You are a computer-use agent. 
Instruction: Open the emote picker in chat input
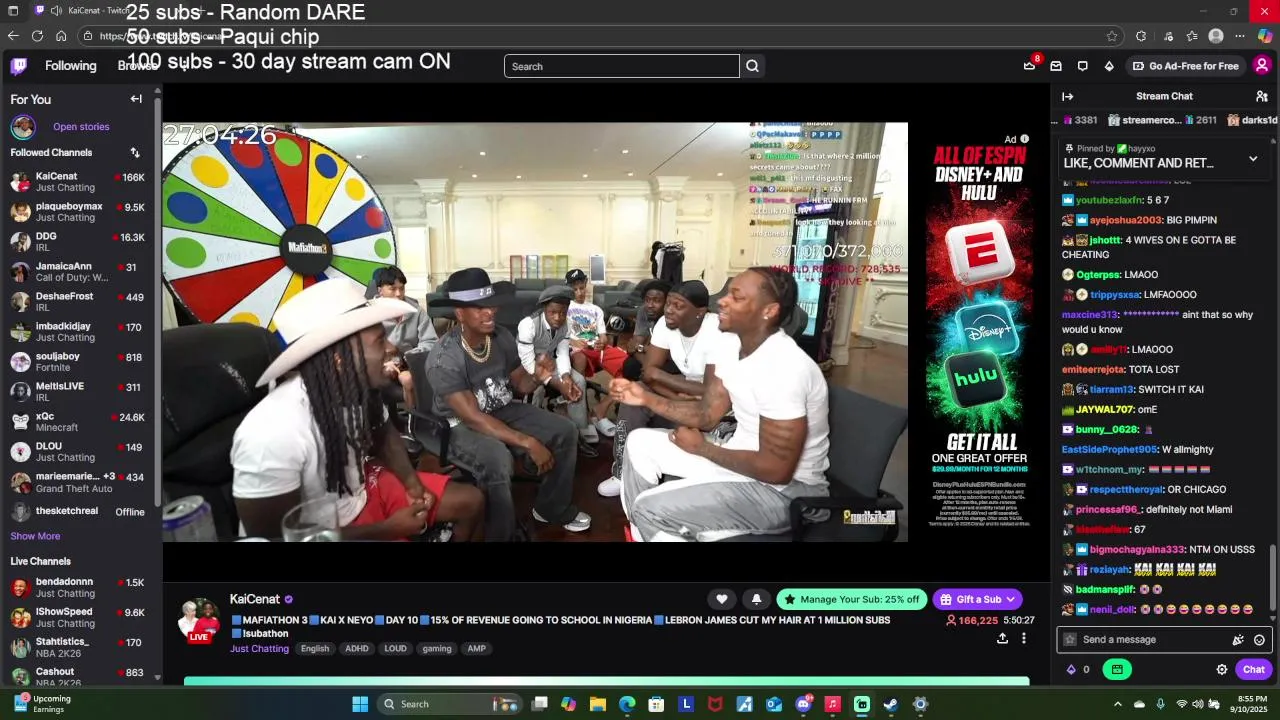tap(1260, 640)
